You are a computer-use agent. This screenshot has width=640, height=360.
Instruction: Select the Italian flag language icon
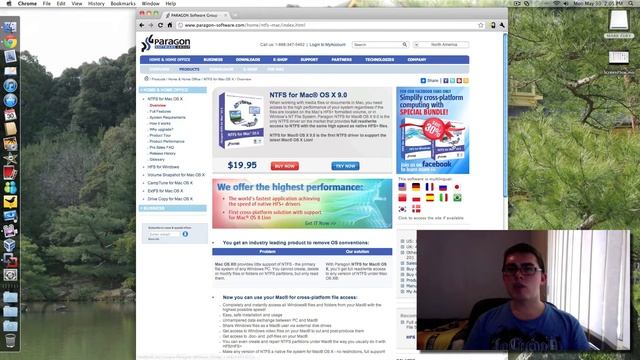443,198
